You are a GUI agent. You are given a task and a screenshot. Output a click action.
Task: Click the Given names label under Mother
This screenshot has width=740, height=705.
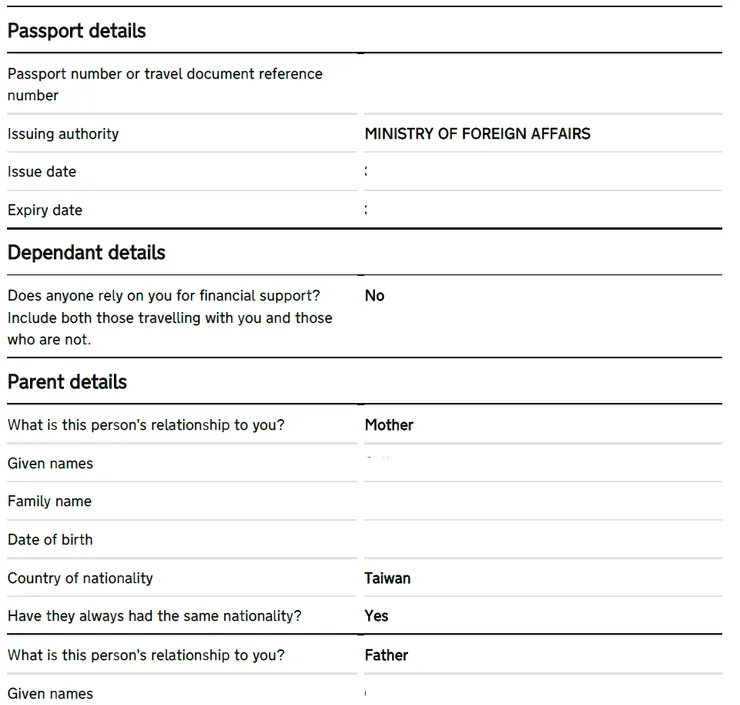pos(50,464)
